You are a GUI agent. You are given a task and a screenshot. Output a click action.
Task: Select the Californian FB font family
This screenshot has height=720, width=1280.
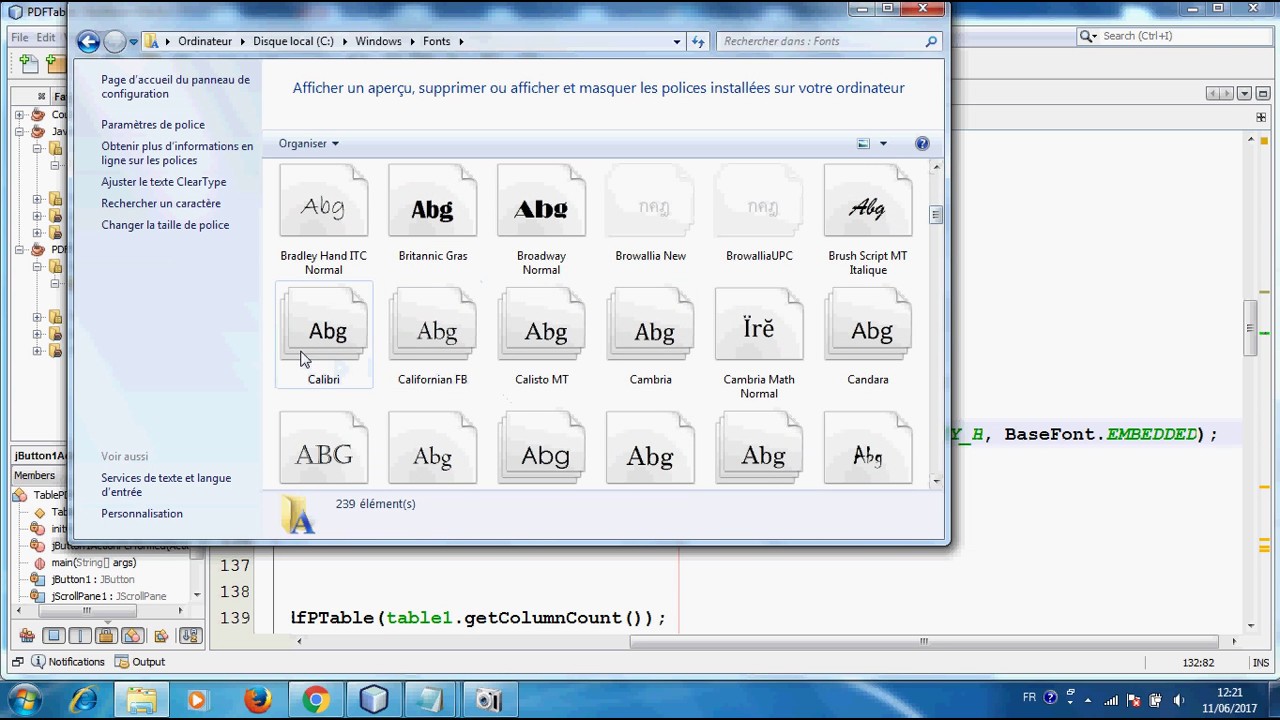tap(432, 337)
